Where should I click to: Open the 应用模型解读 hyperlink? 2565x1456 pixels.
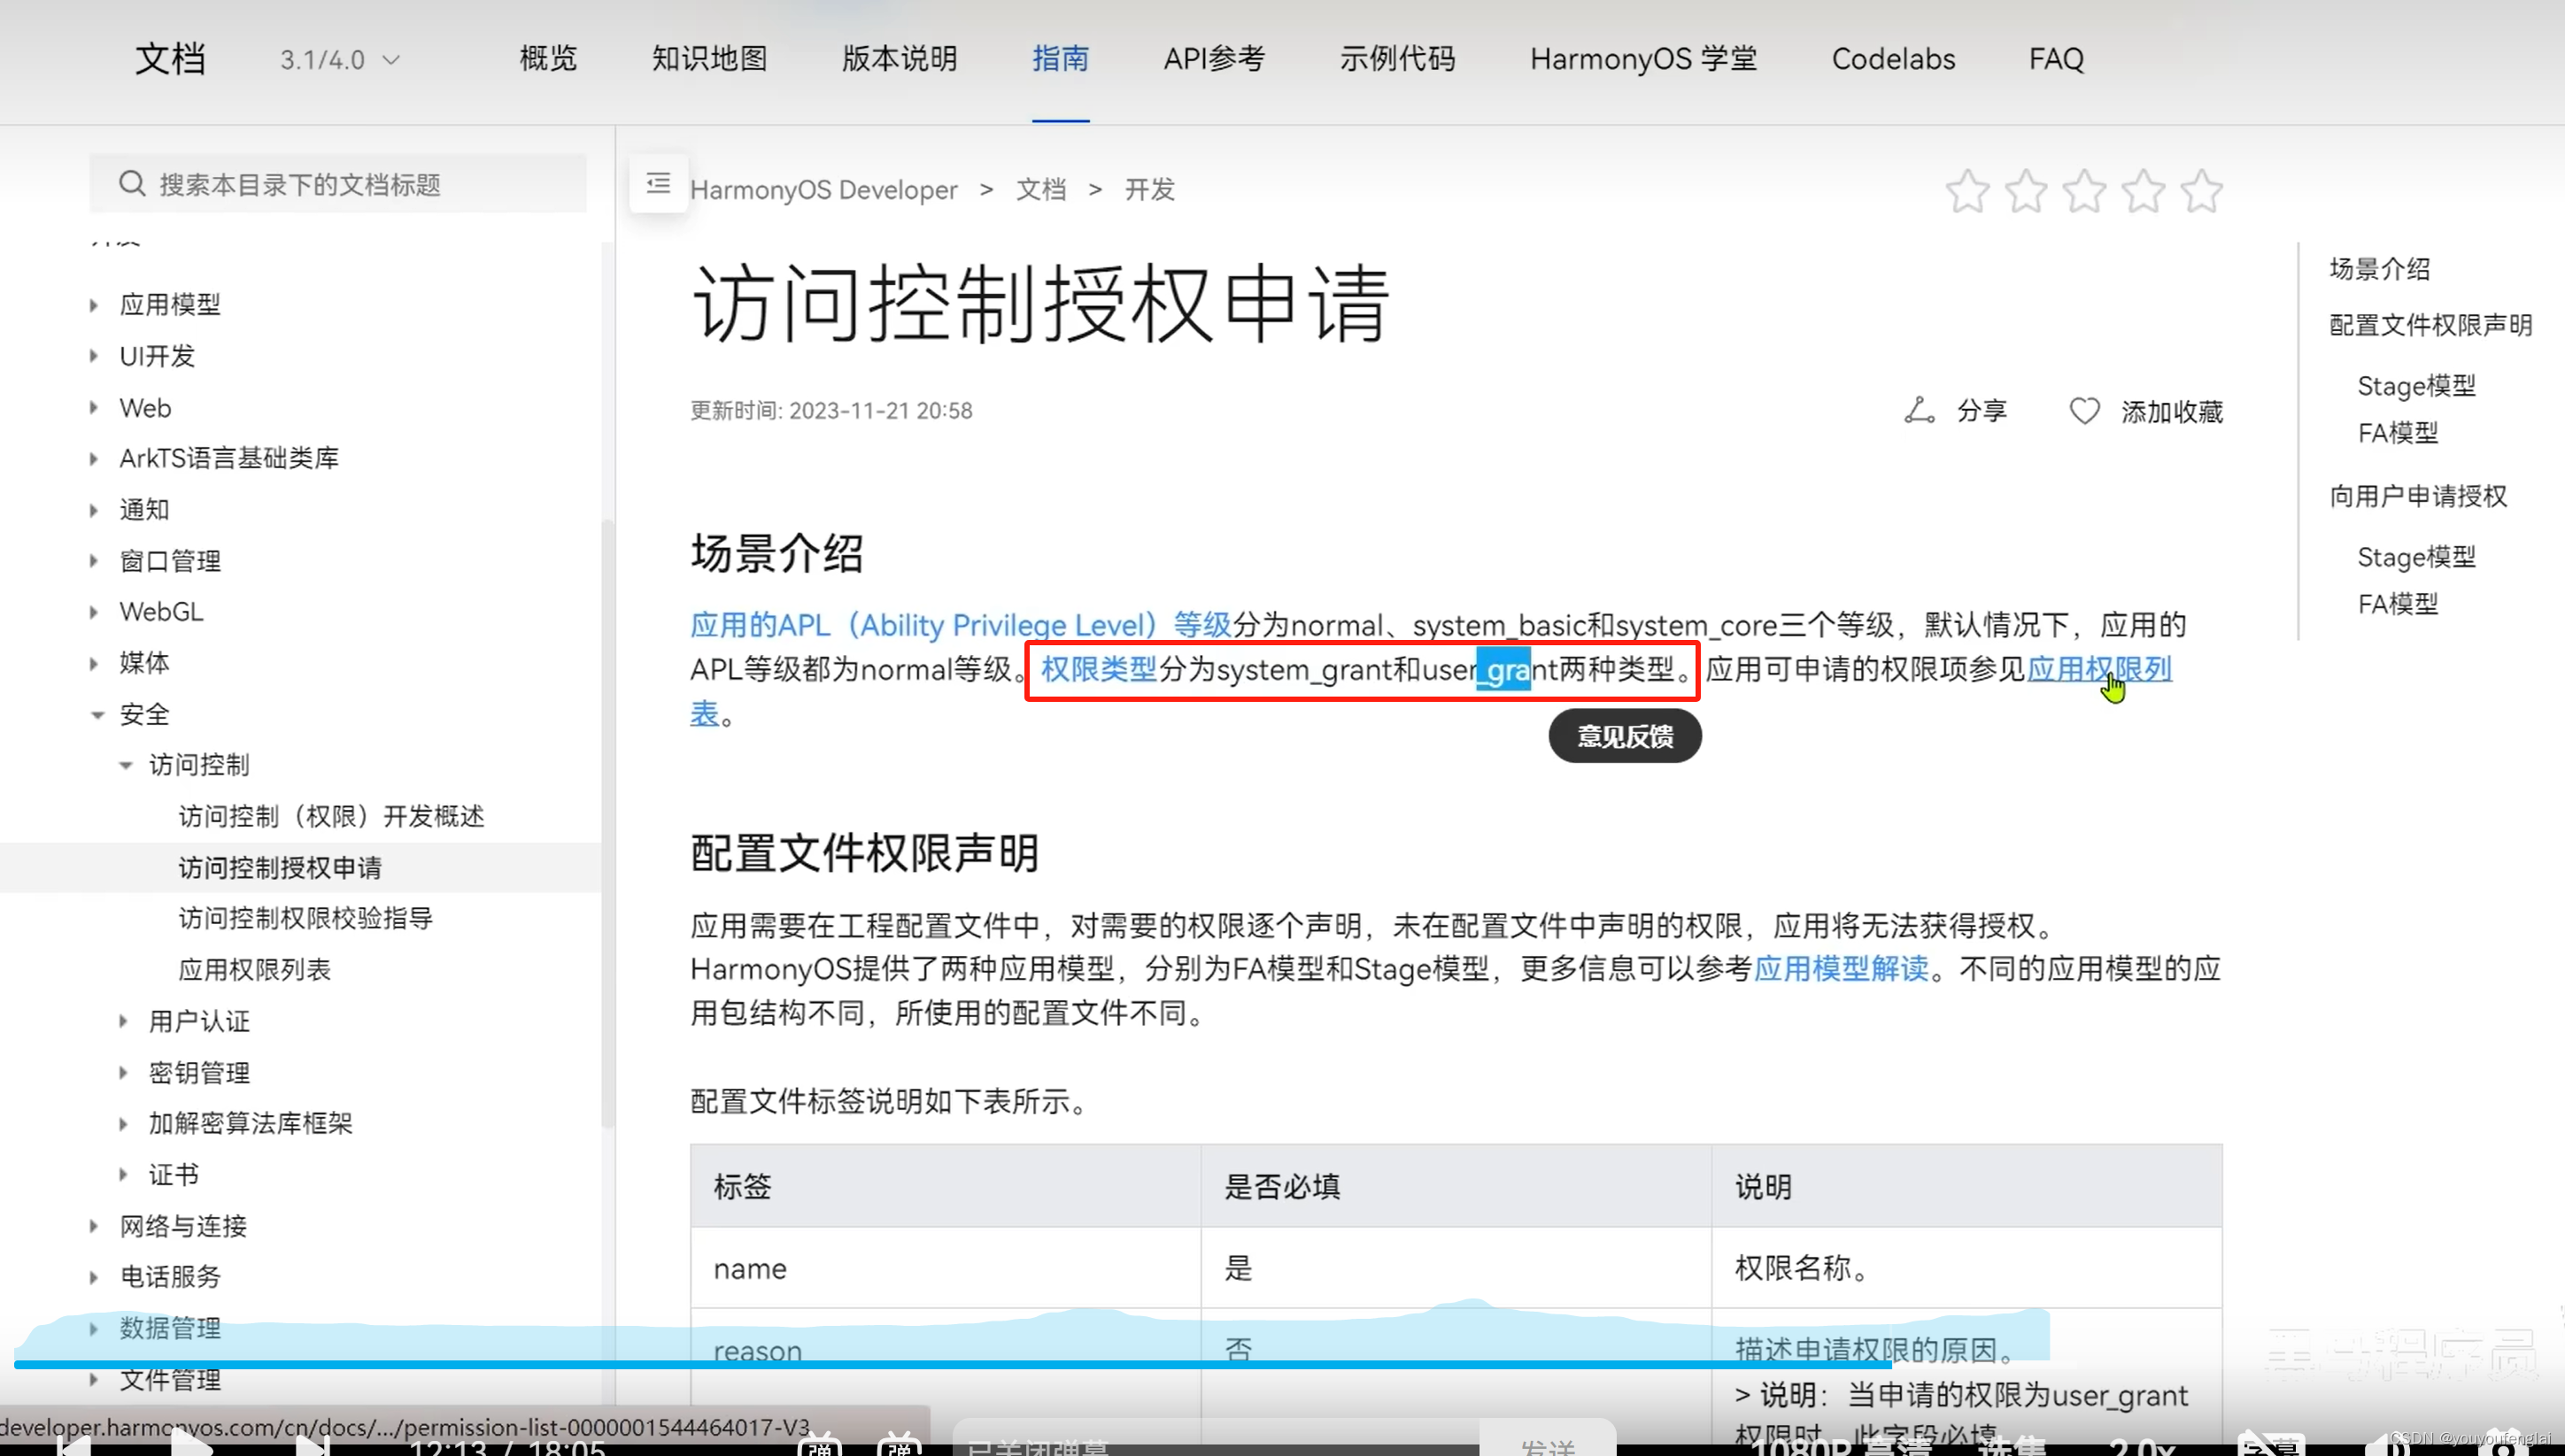coord(1841,968)
